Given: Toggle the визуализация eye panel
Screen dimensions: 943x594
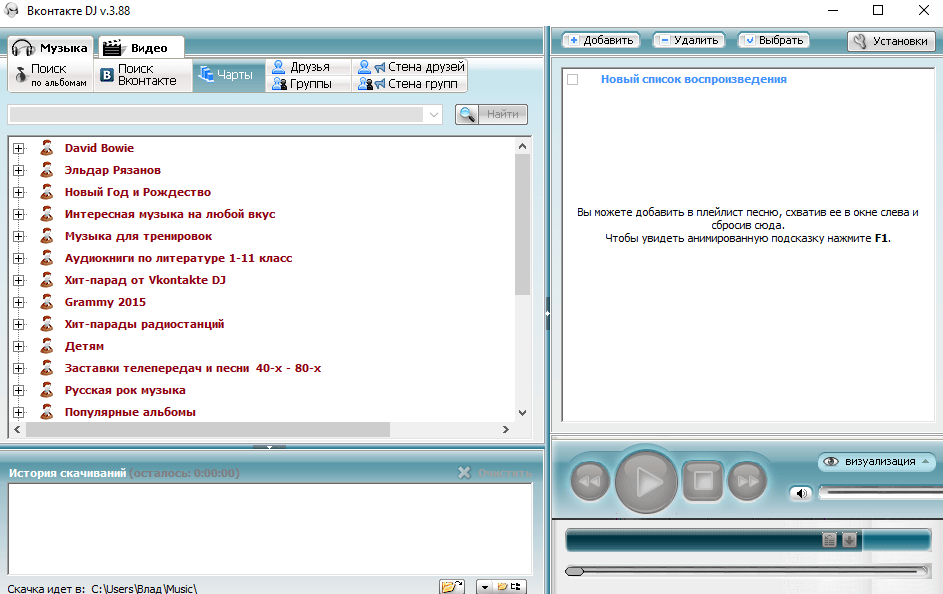Looking at the screenshot, I should click(876, 462).
